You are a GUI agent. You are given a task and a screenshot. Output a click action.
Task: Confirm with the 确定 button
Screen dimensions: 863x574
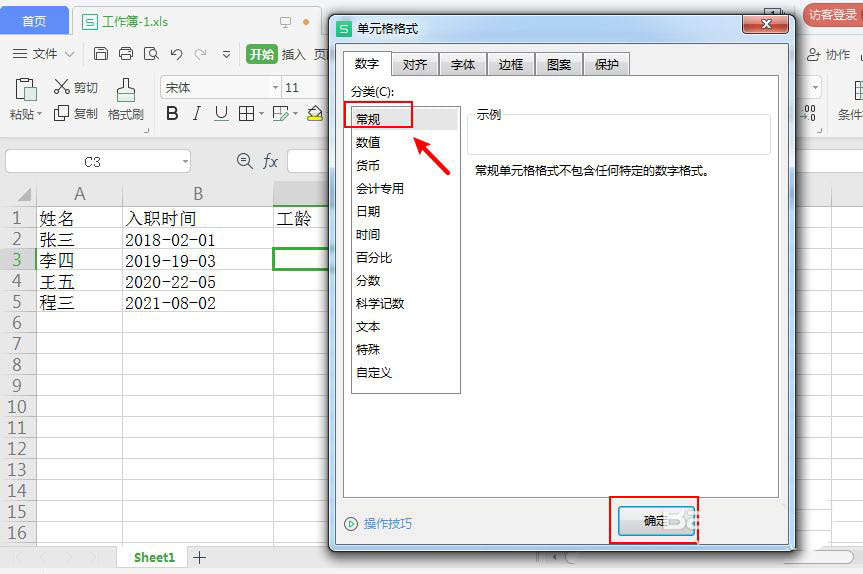pos(655,521)
